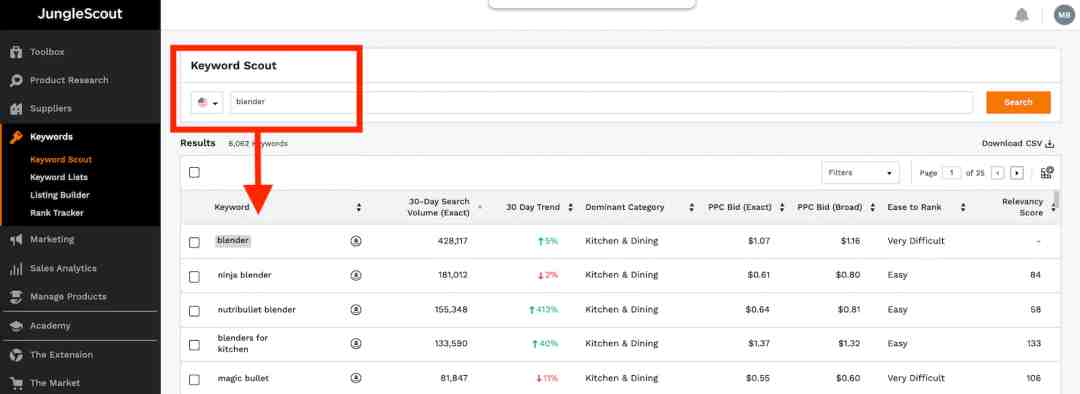Tick the checkbox for nutribullet blender
1080x394 pixels.
[194, 311]
